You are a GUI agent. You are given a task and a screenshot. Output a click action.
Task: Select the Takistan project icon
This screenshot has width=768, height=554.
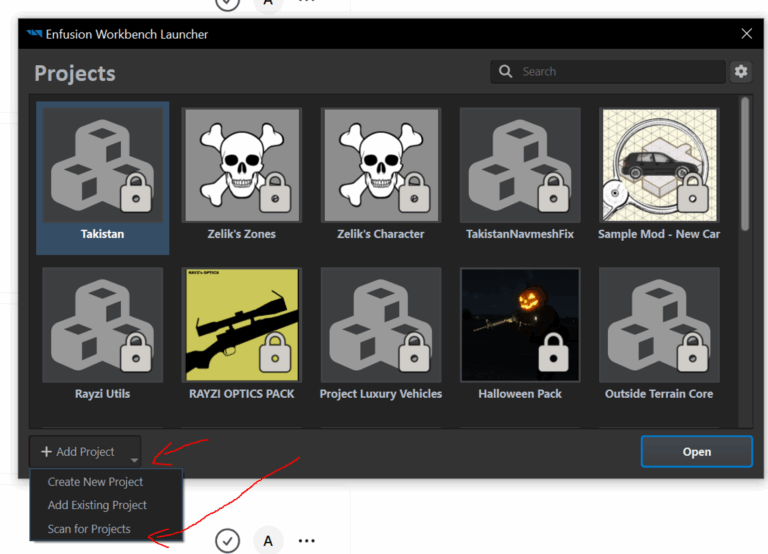102,166
